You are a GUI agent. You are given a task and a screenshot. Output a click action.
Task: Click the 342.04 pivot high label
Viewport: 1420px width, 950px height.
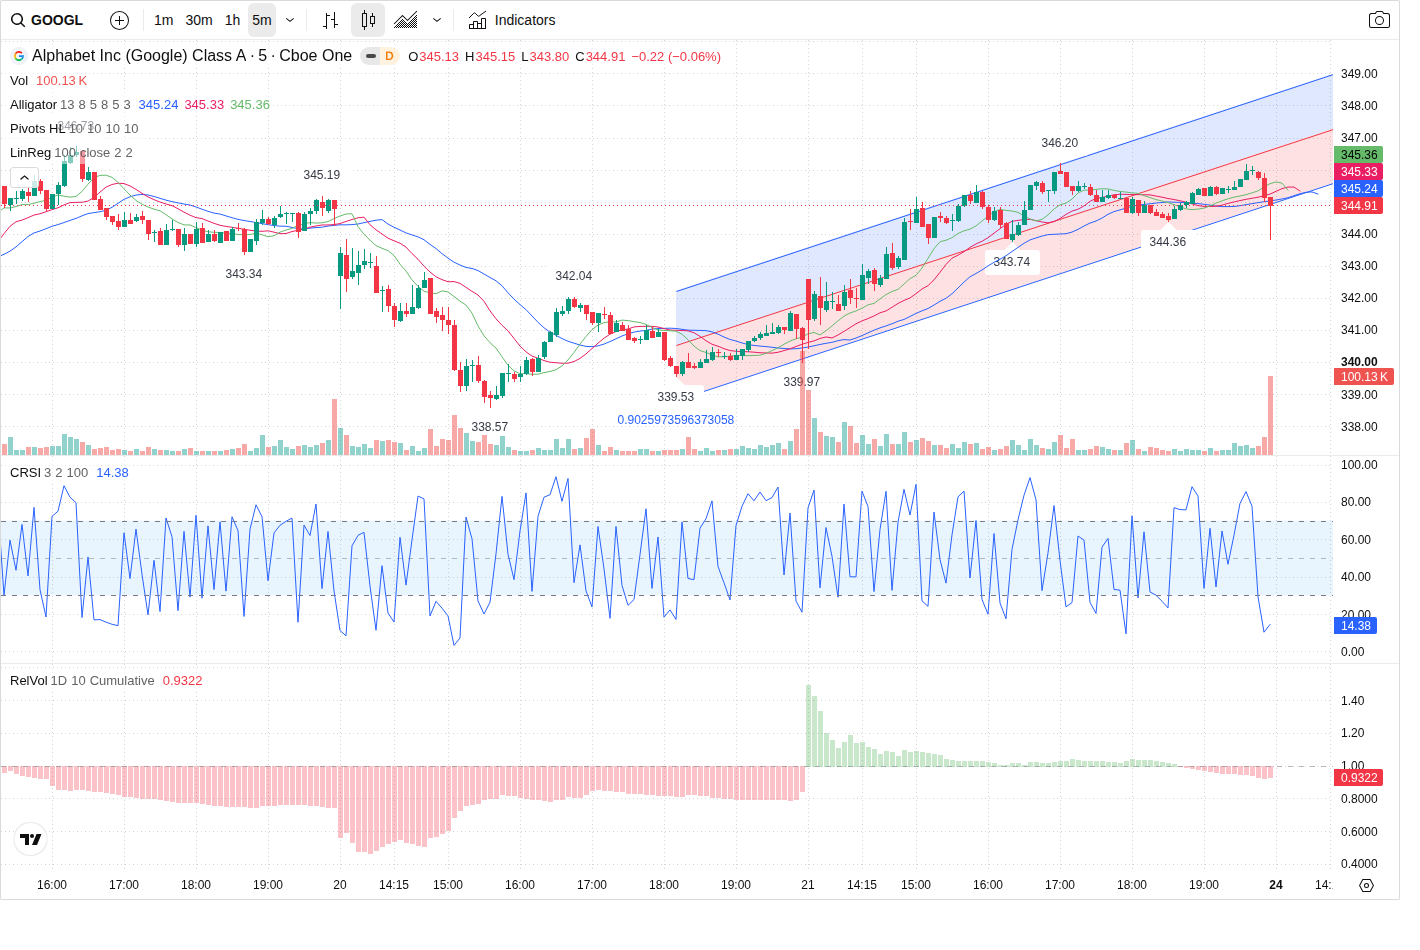[573, 276]
